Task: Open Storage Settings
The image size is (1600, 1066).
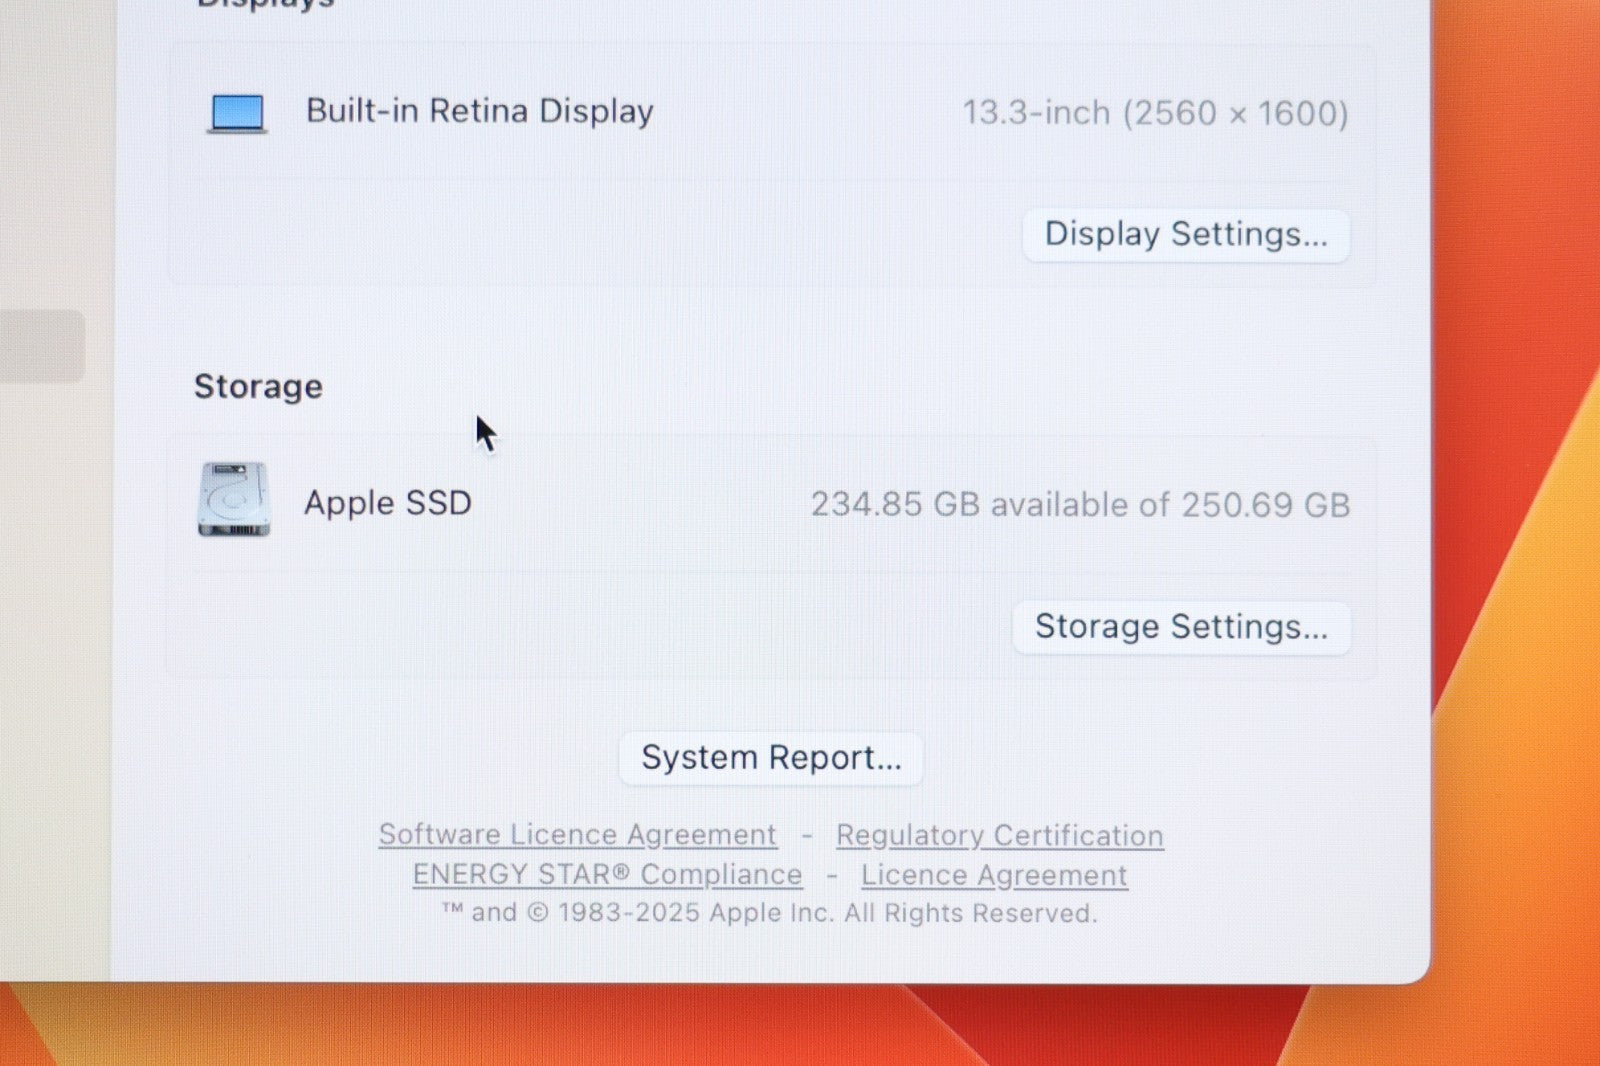Action: pyautogui.click(x=1181, y=627)
